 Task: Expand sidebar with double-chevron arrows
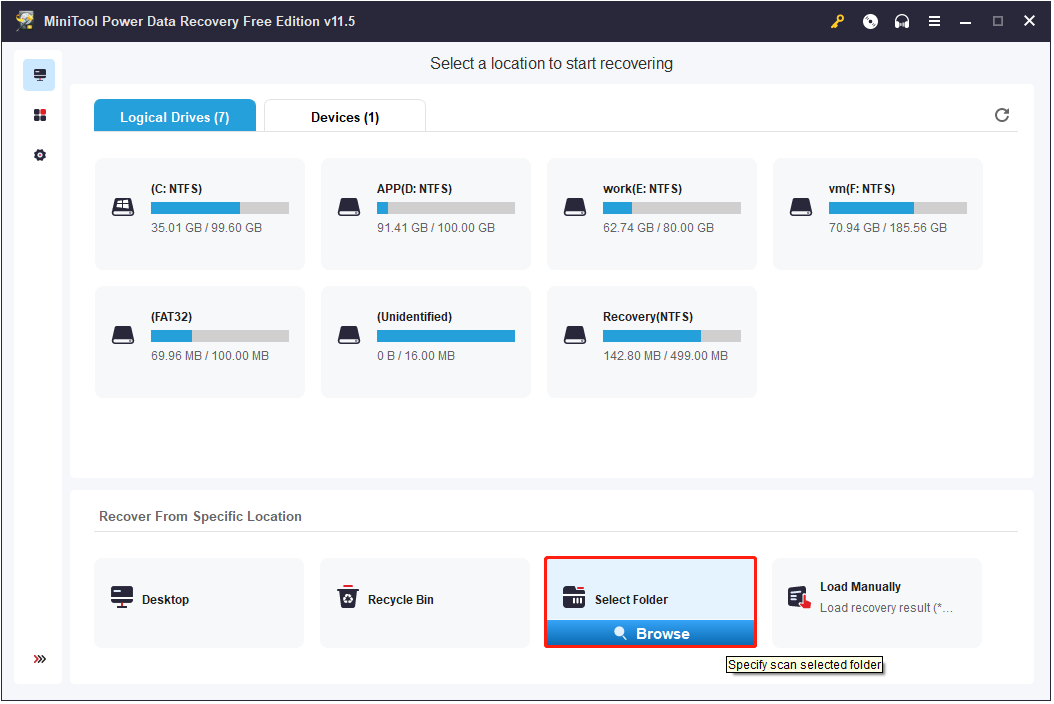pos(40,659)
